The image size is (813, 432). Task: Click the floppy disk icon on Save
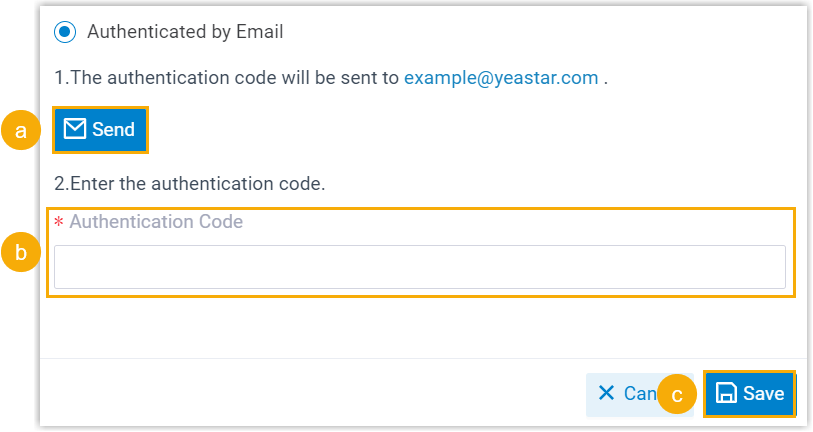click(727, 394)
